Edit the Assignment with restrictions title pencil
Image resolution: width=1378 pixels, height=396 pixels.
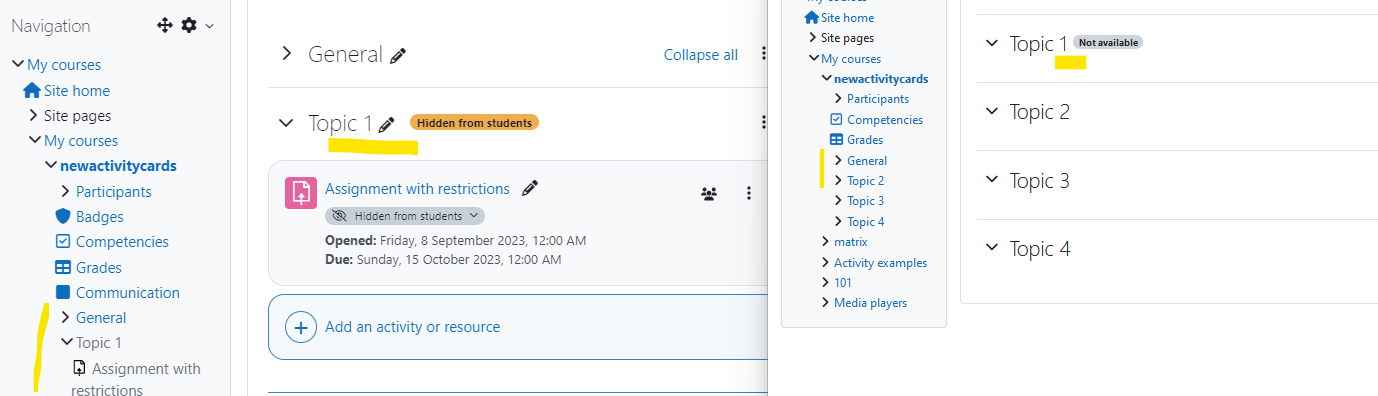(530, 188)
